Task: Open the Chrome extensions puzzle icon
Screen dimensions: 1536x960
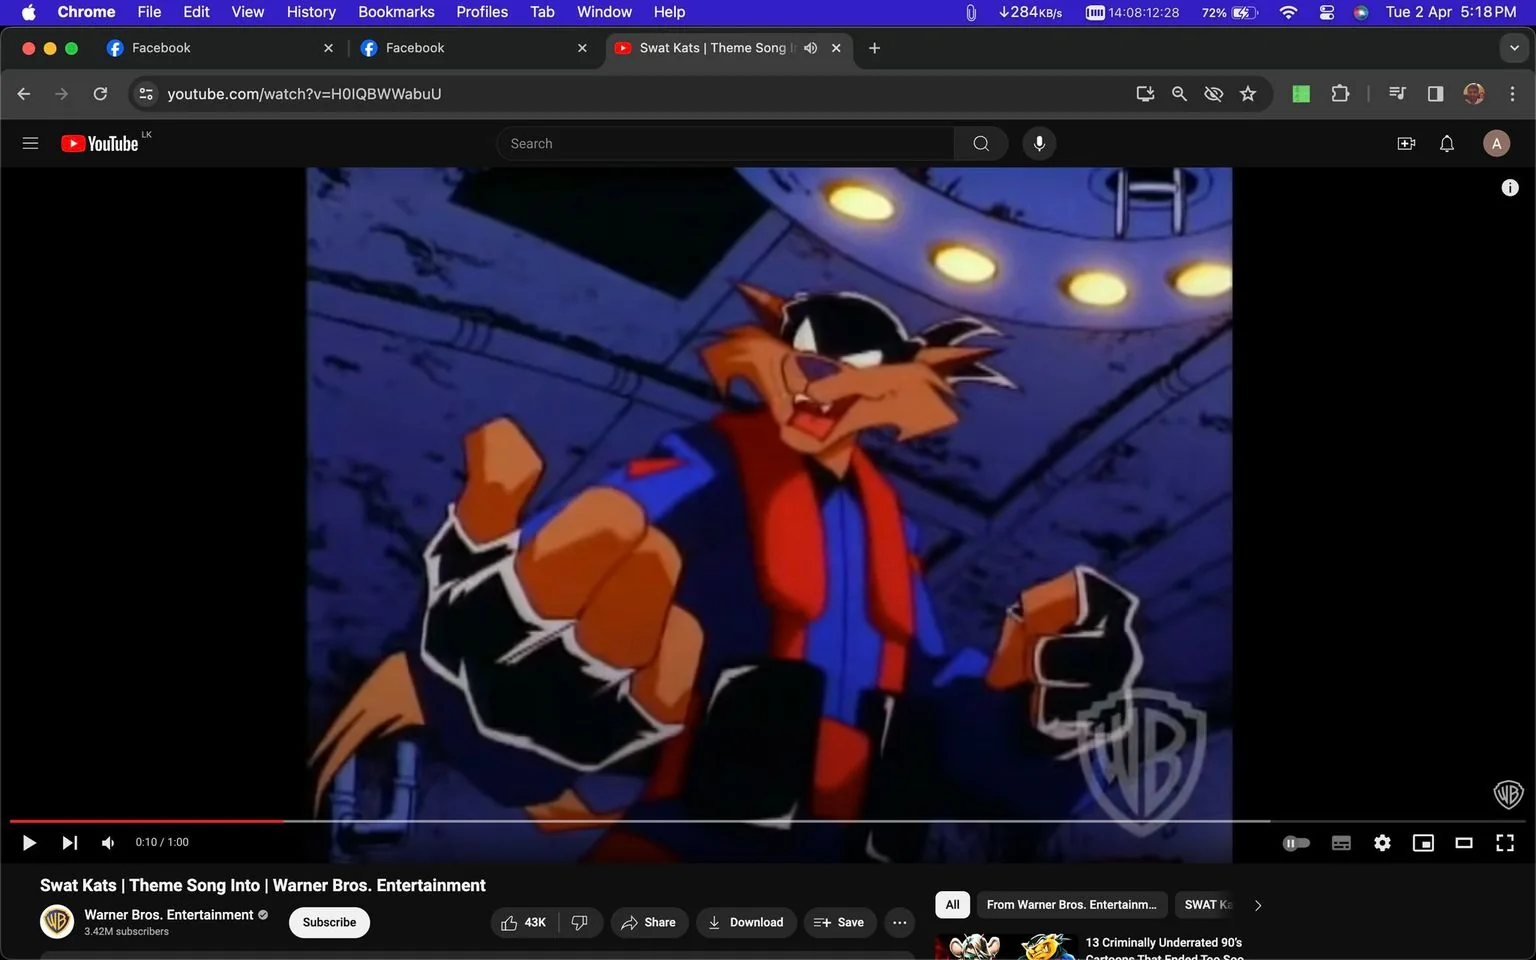Action: point(1340,94)
